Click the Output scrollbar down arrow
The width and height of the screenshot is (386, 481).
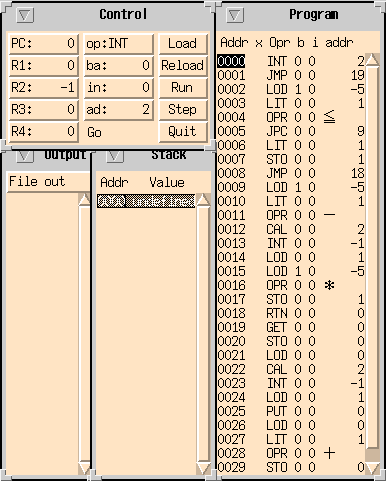(84, 467)
